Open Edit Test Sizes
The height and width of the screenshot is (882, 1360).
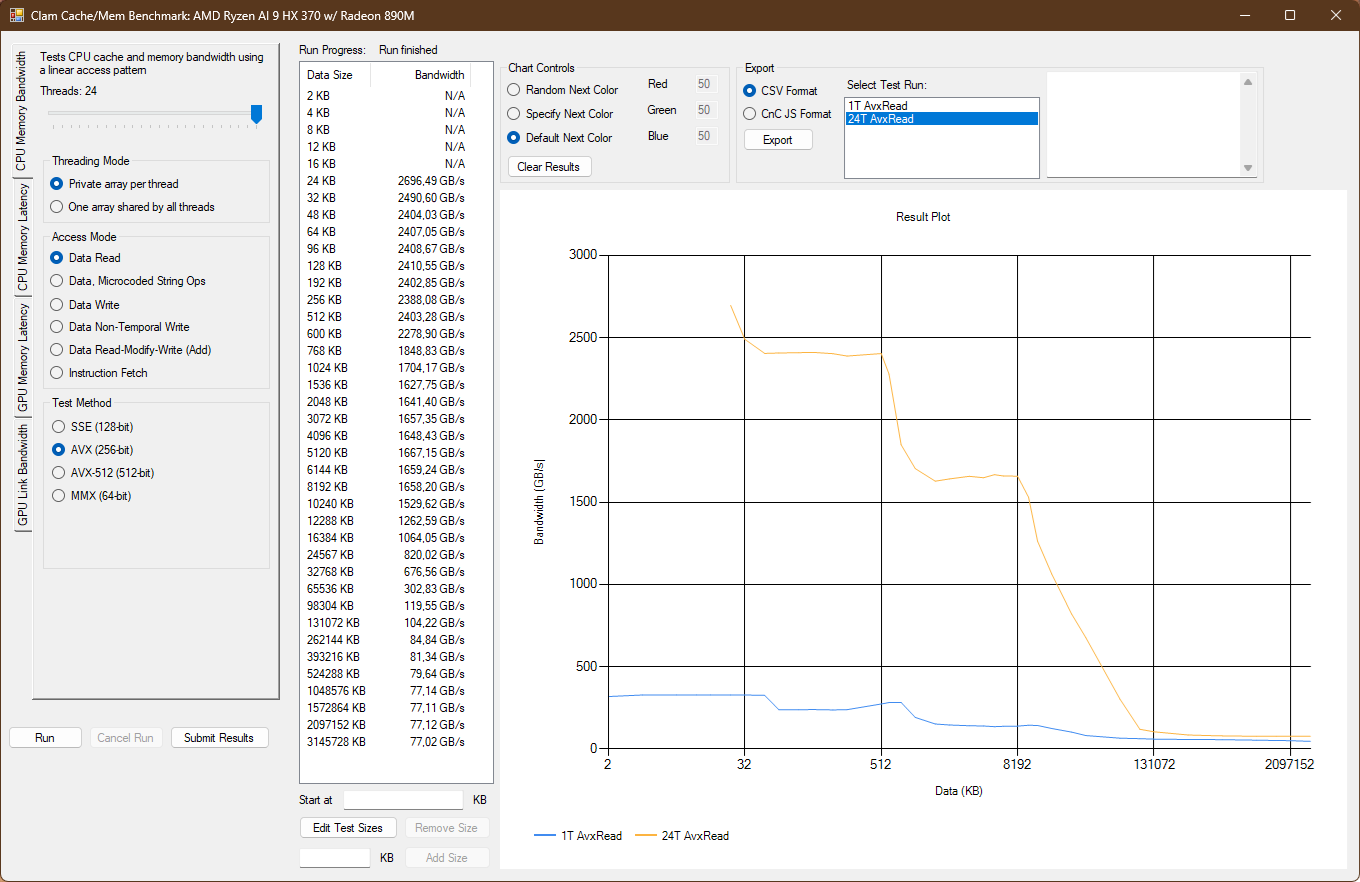point(348,828)
